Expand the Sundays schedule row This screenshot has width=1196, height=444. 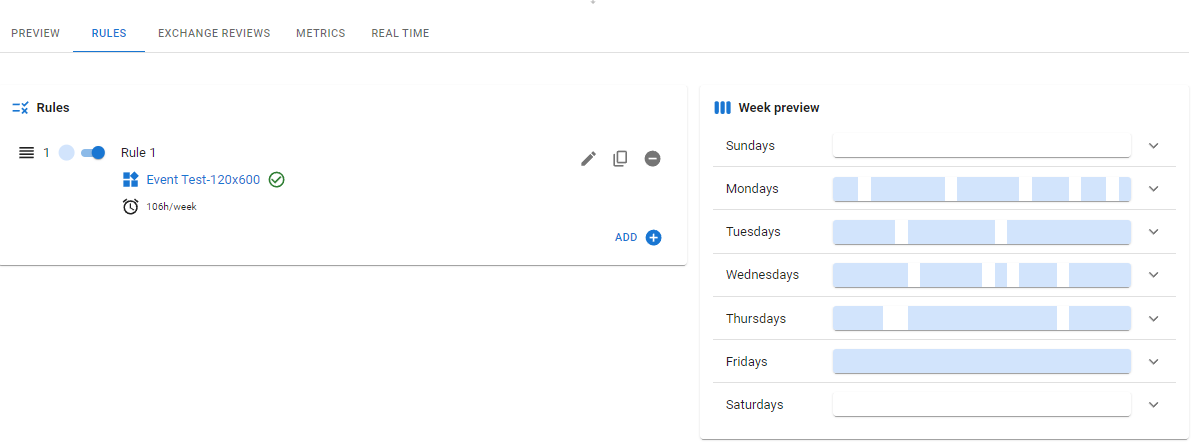(1153, 146)
